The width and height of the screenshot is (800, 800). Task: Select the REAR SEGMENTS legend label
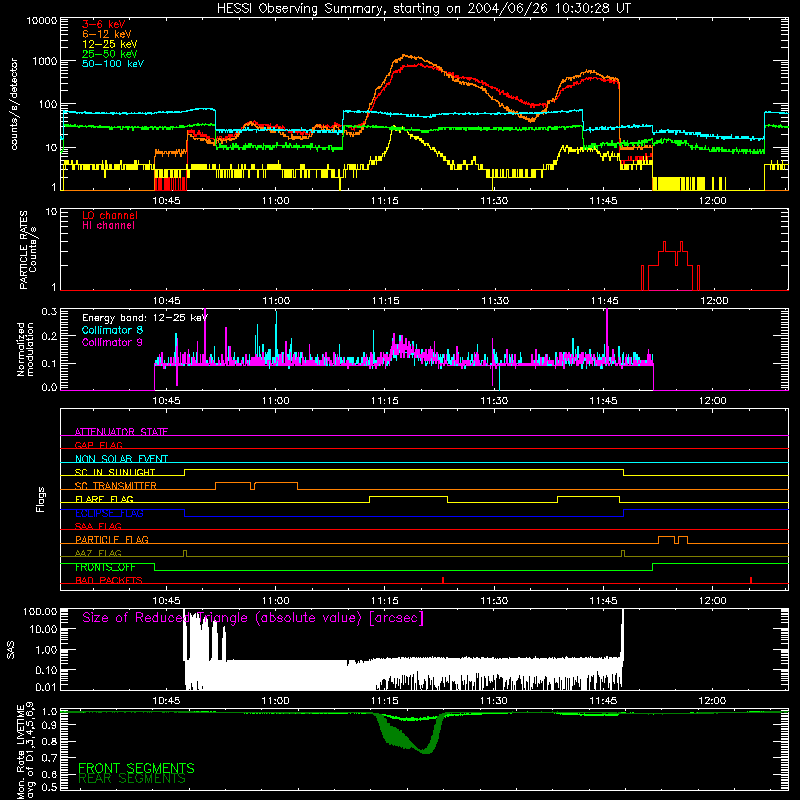click(132, 779)
